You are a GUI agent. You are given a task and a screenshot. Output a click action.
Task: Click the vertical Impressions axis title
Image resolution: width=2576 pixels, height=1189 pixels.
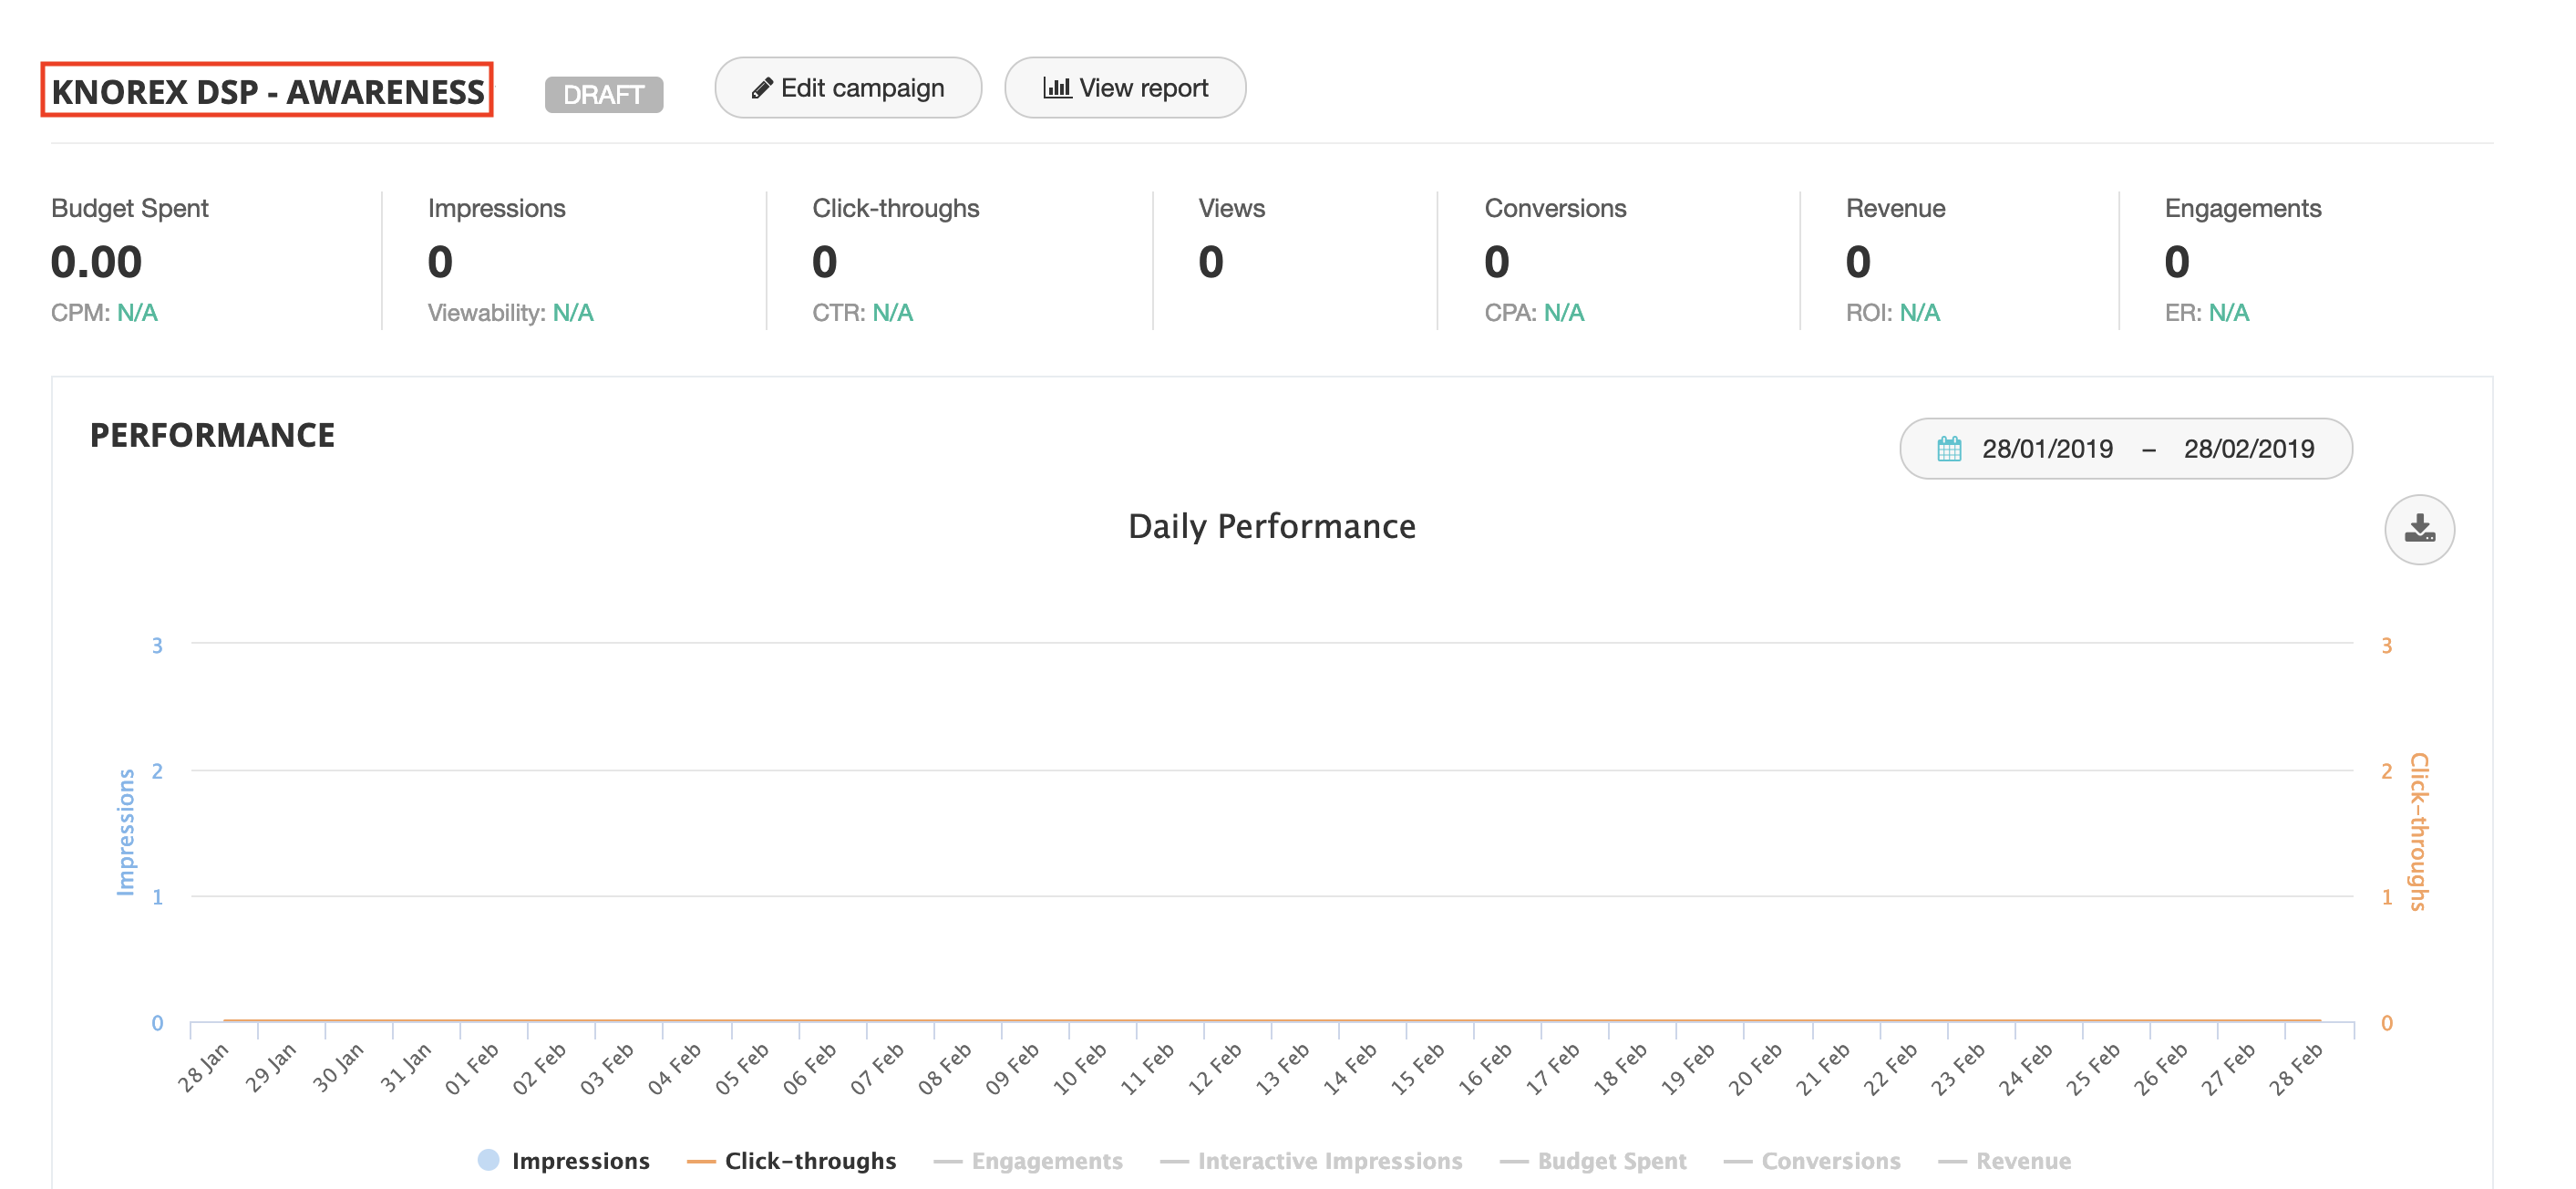(126, 831)
